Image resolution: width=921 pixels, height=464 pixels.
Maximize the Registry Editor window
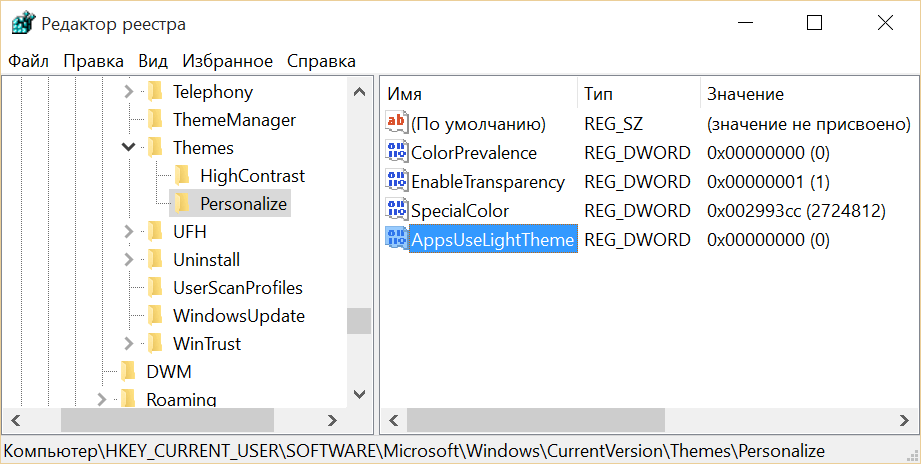814,23
